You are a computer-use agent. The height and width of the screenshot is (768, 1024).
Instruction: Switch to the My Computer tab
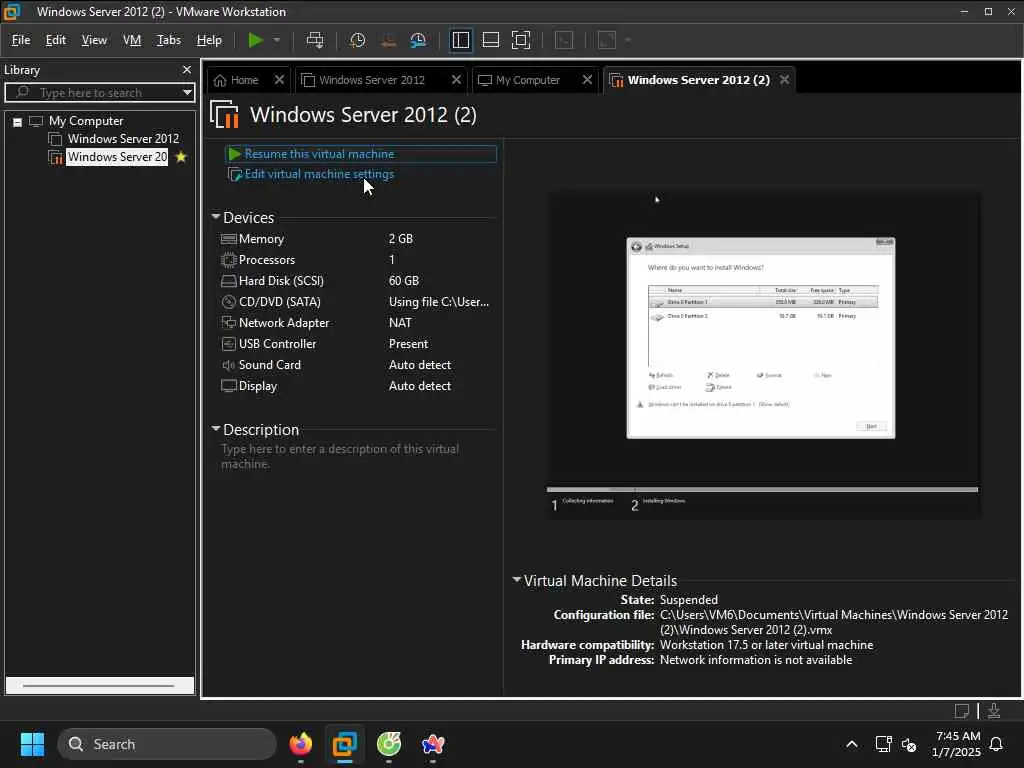pyautogui.click(x=528, y=80)
